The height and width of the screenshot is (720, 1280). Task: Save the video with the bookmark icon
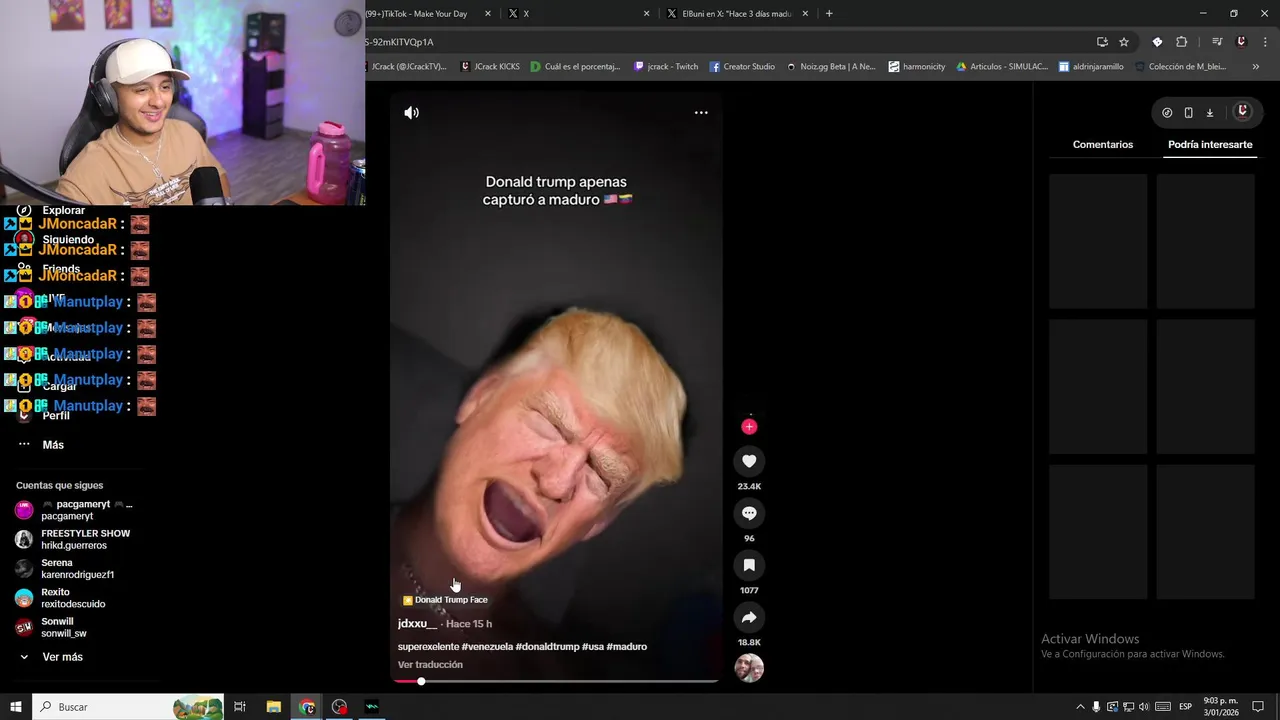click(x=749, y=565)
